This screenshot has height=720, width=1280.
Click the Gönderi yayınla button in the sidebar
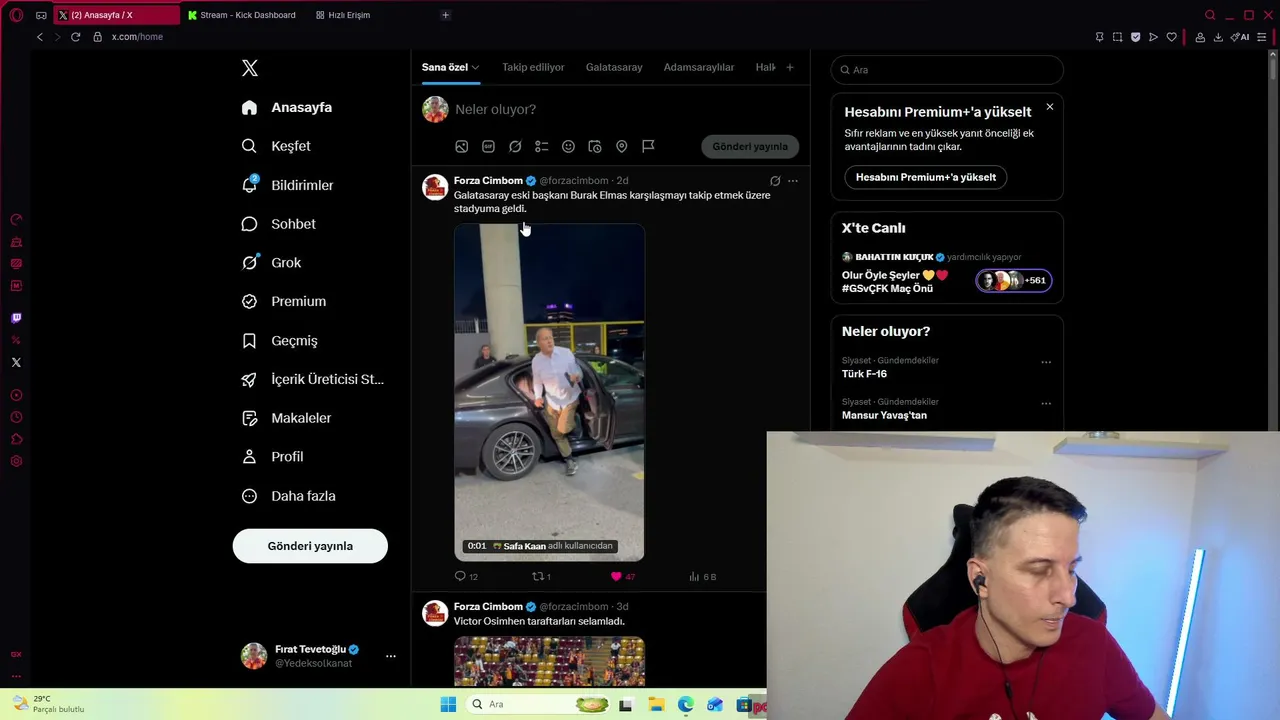[x=310, y=546]
